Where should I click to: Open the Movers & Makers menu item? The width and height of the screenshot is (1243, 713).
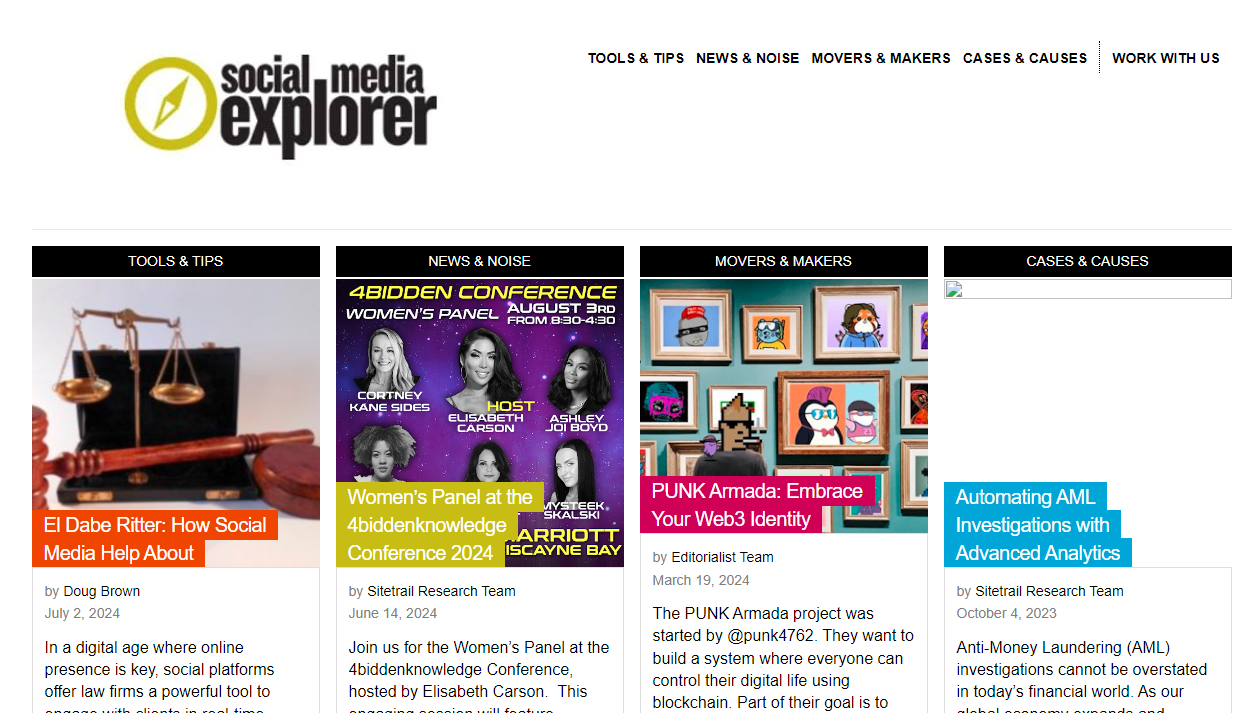pyautogui.click(x=881, y=58)
